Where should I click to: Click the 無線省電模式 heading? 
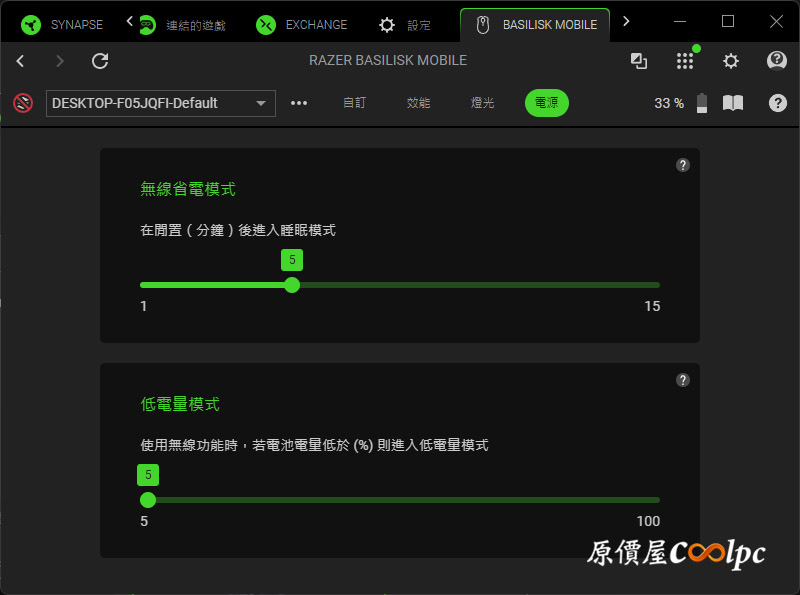188,189
